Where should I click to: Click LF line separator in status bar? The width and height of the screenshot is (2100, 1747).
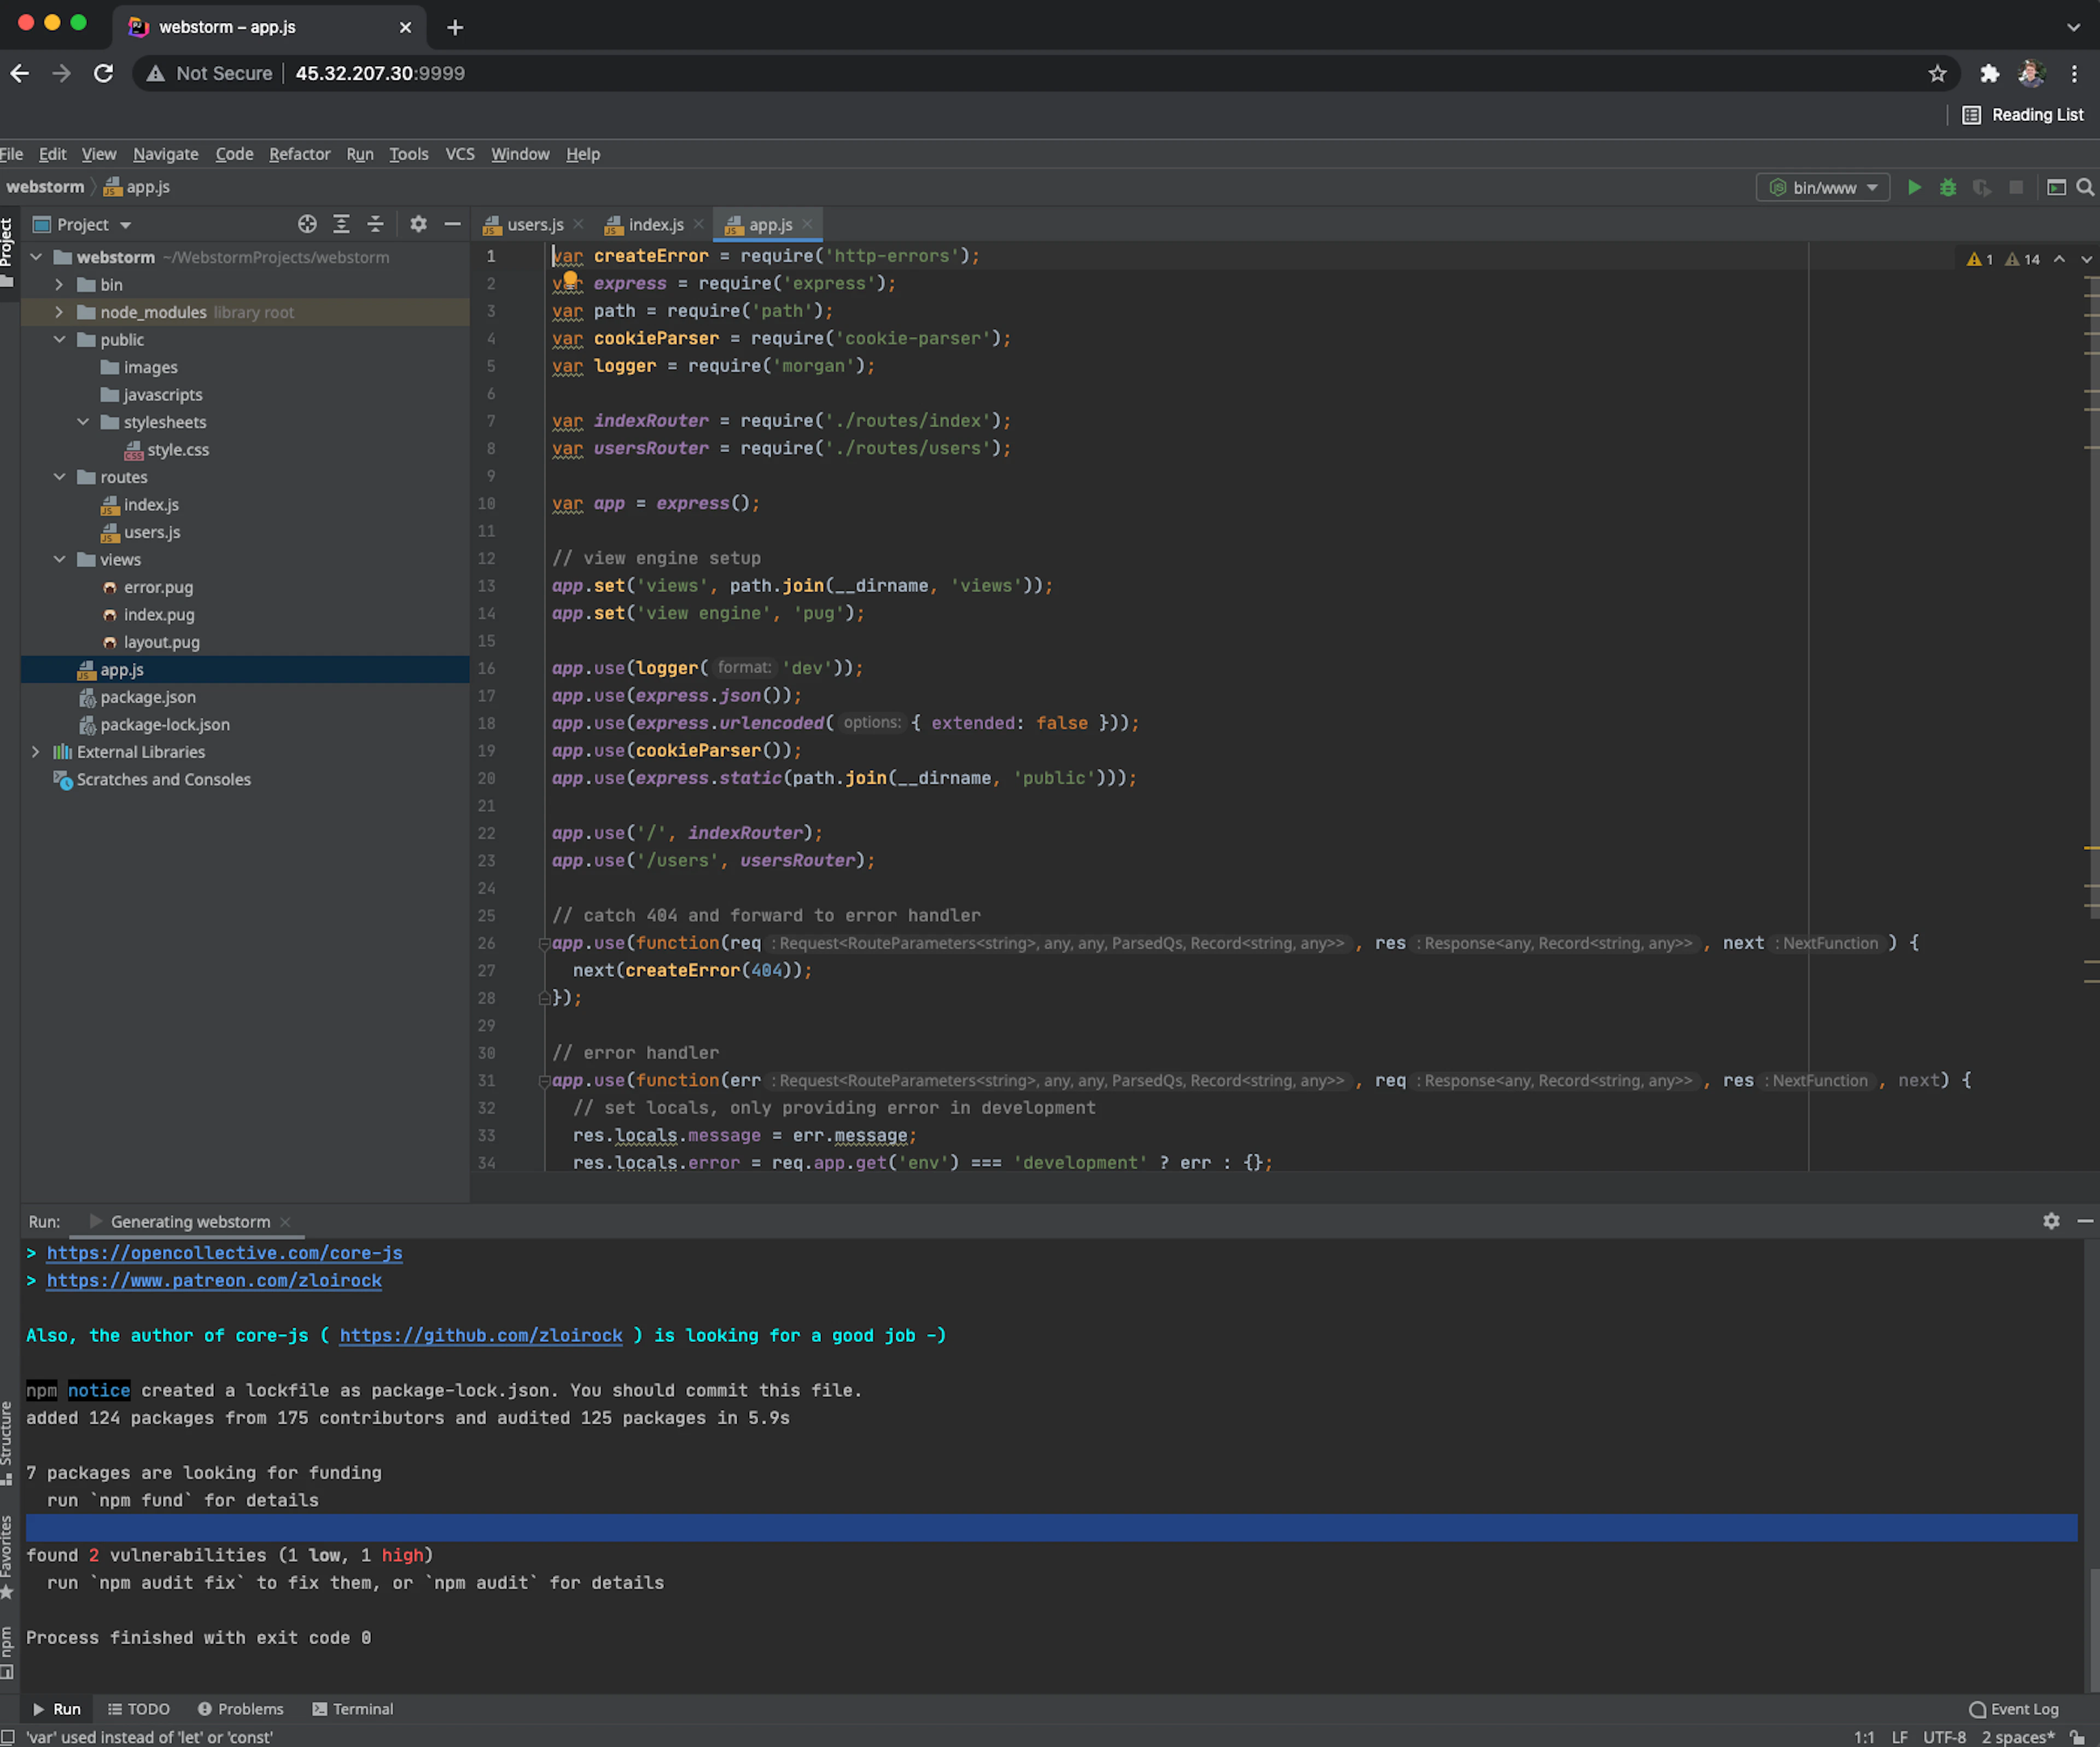[1899, 1737]
